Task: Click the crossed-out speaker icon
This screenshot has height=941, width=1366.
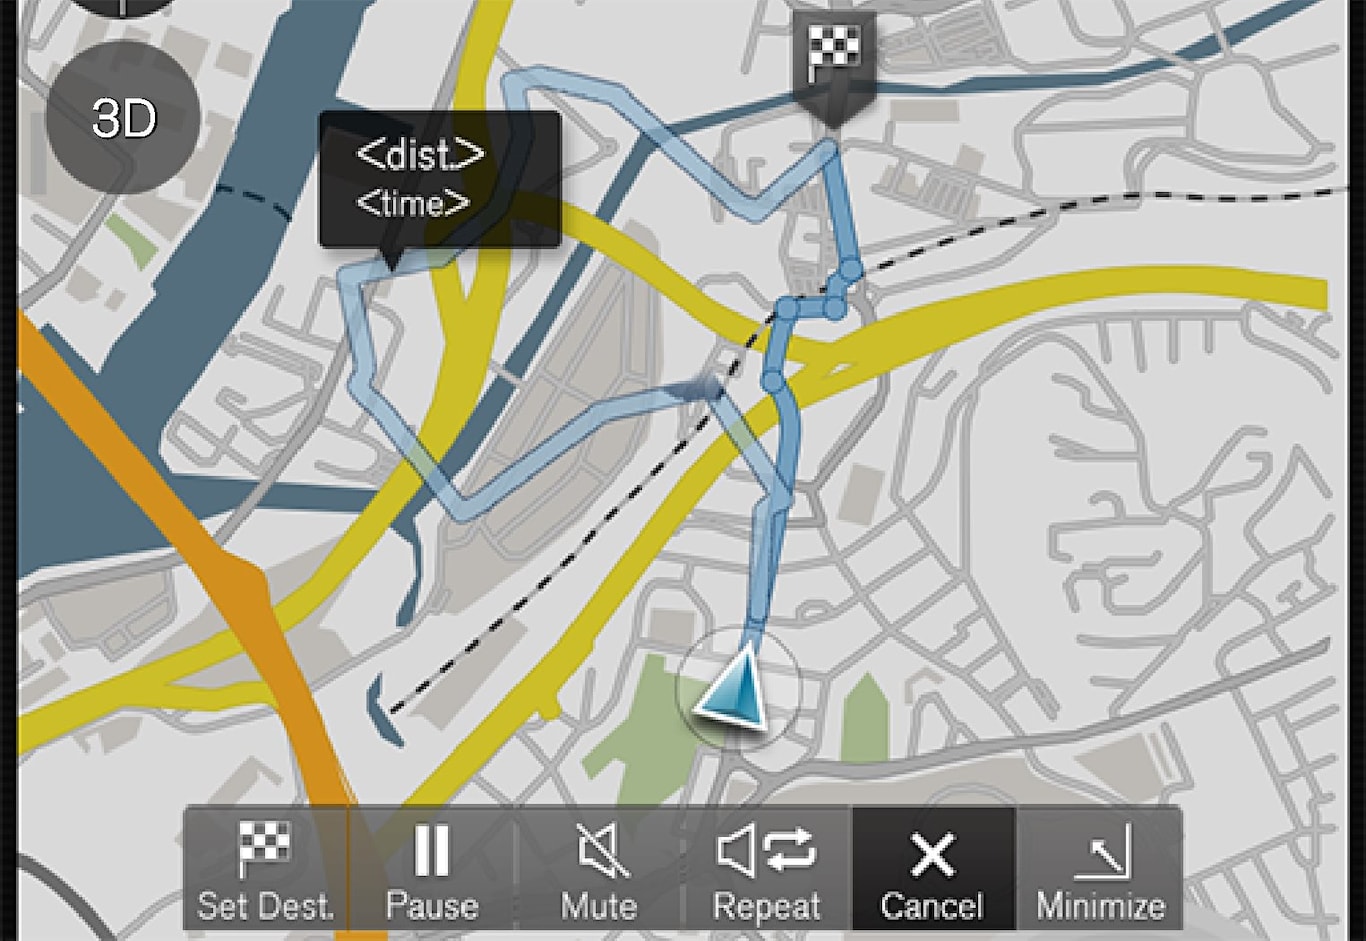Action: click(601, 851)
